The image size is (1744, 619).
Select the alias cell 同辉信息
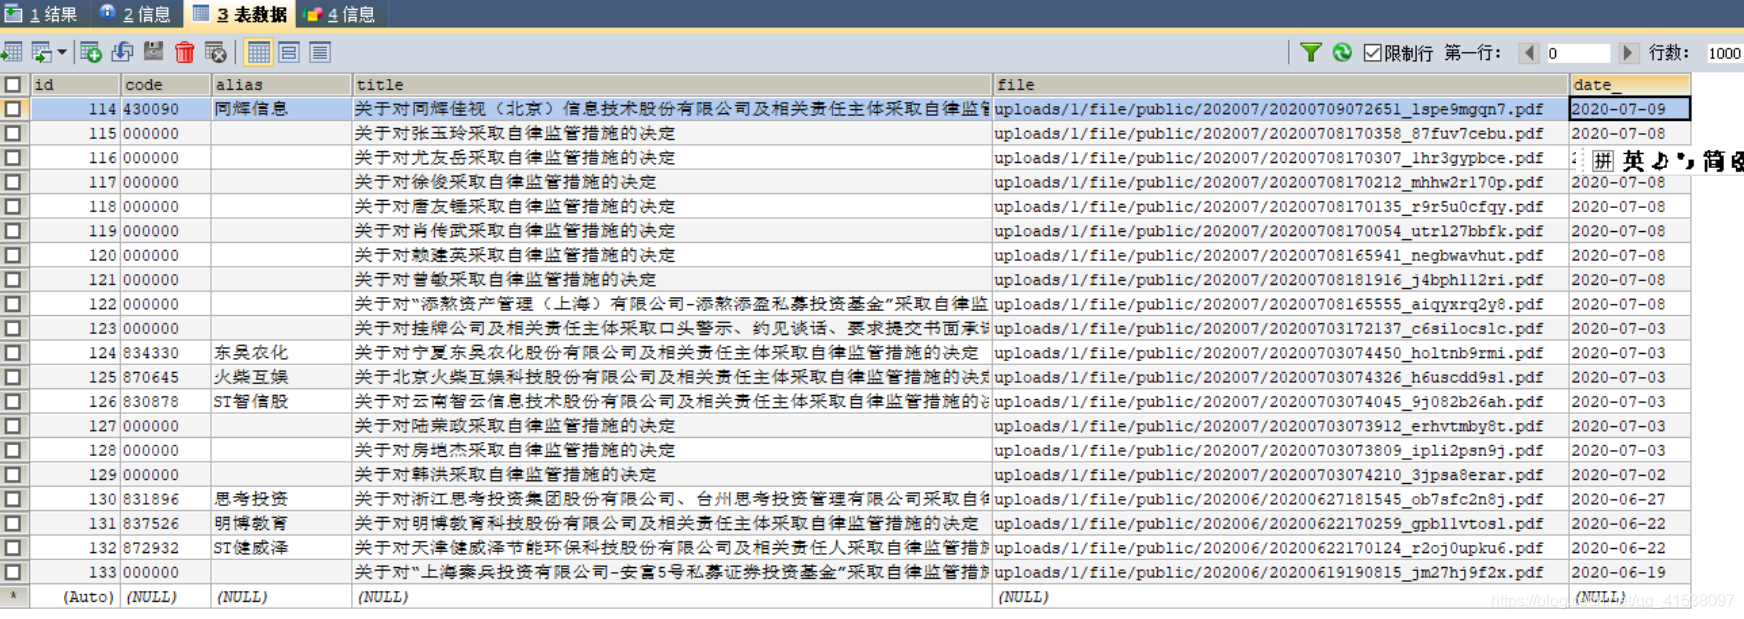(282, 109)
